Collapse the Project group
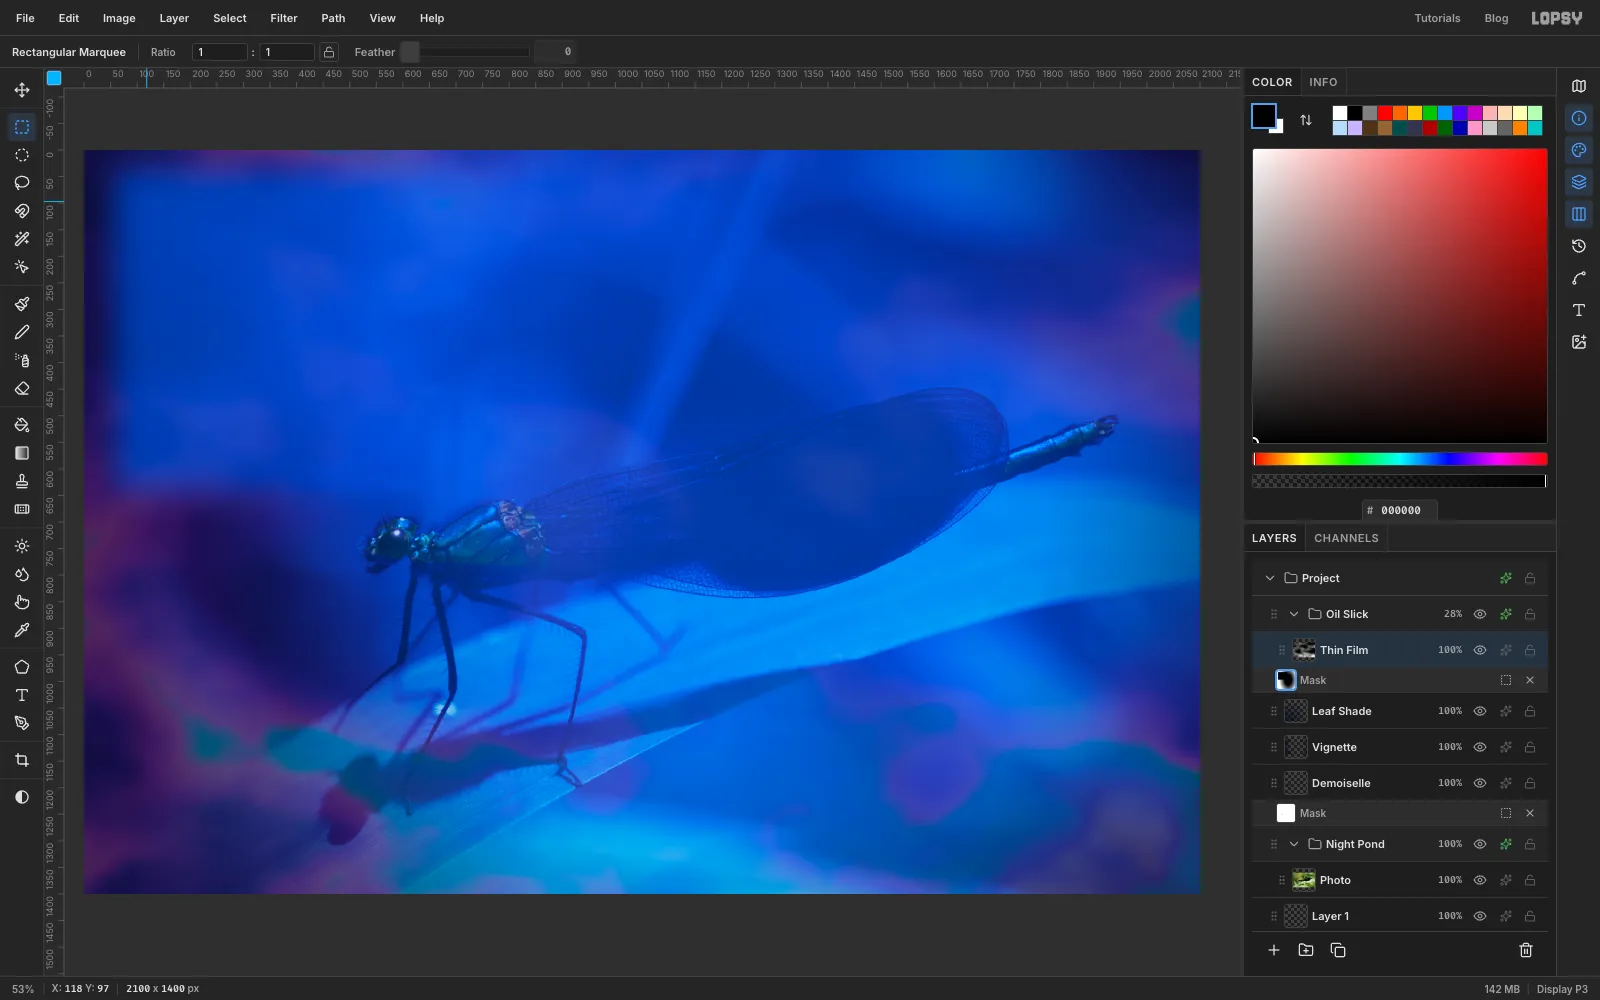Viewport: 1600px width, 1000px height. pyautogui.click(x=1270, y=578)
